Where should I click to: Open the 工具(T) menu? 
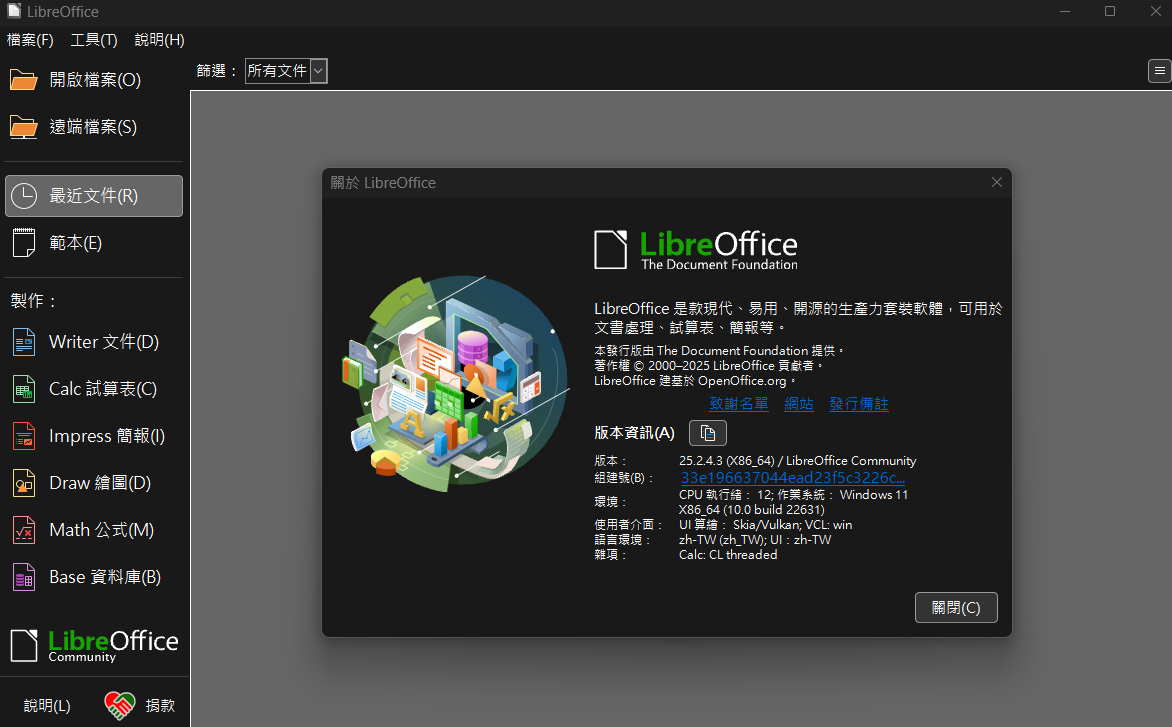tap(94, 40)
